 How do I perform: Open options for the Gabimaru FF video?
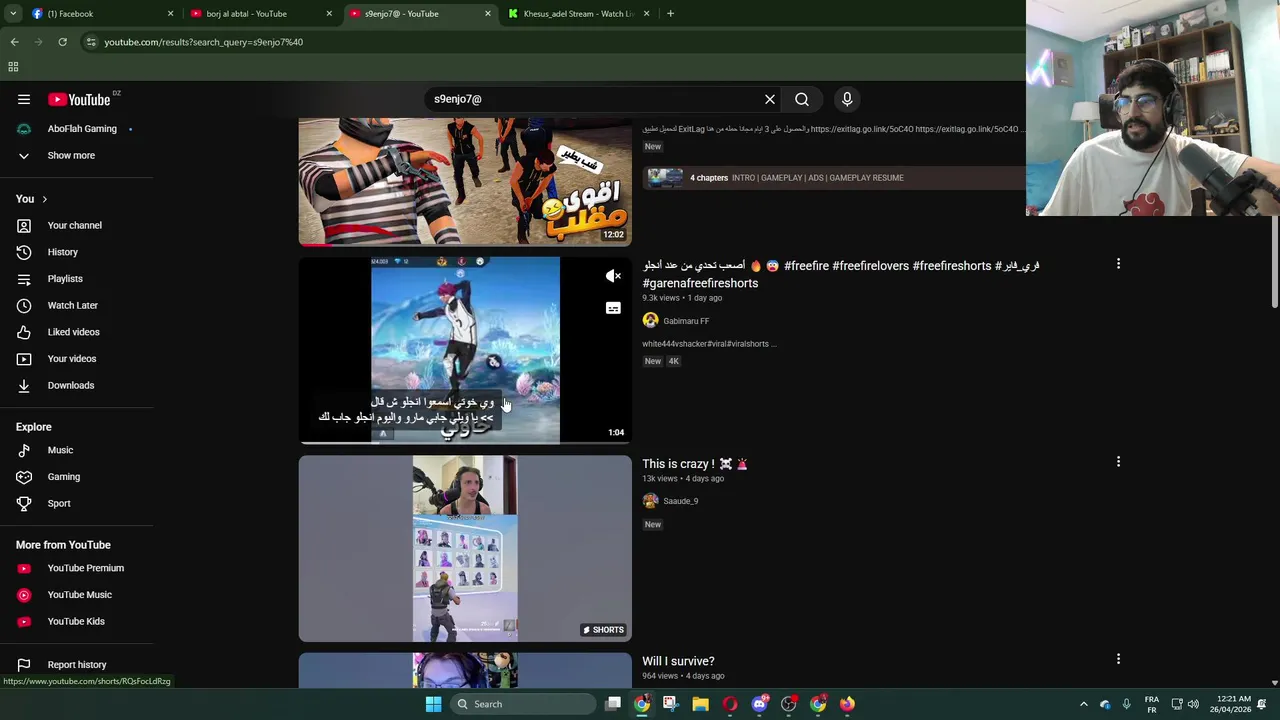click(1118, 264)
